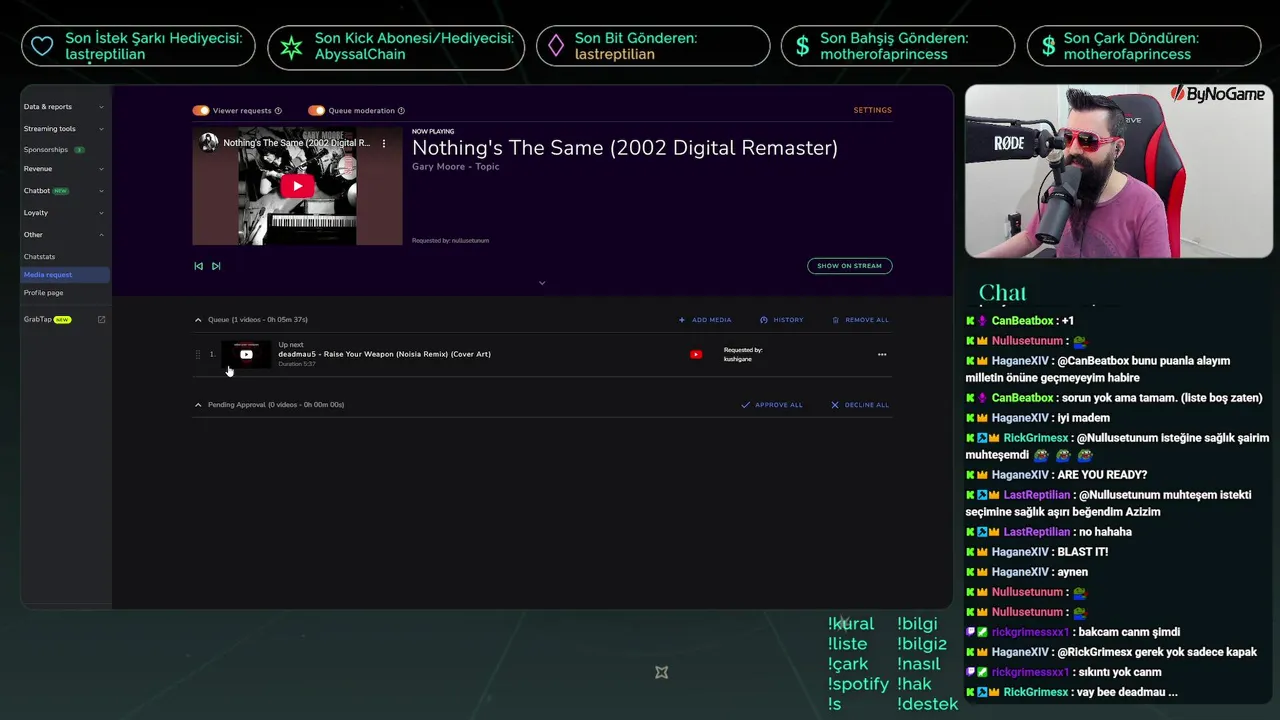Click the diamond bit icon
This screenshot has height=720, width=1280.
[556, 46]
